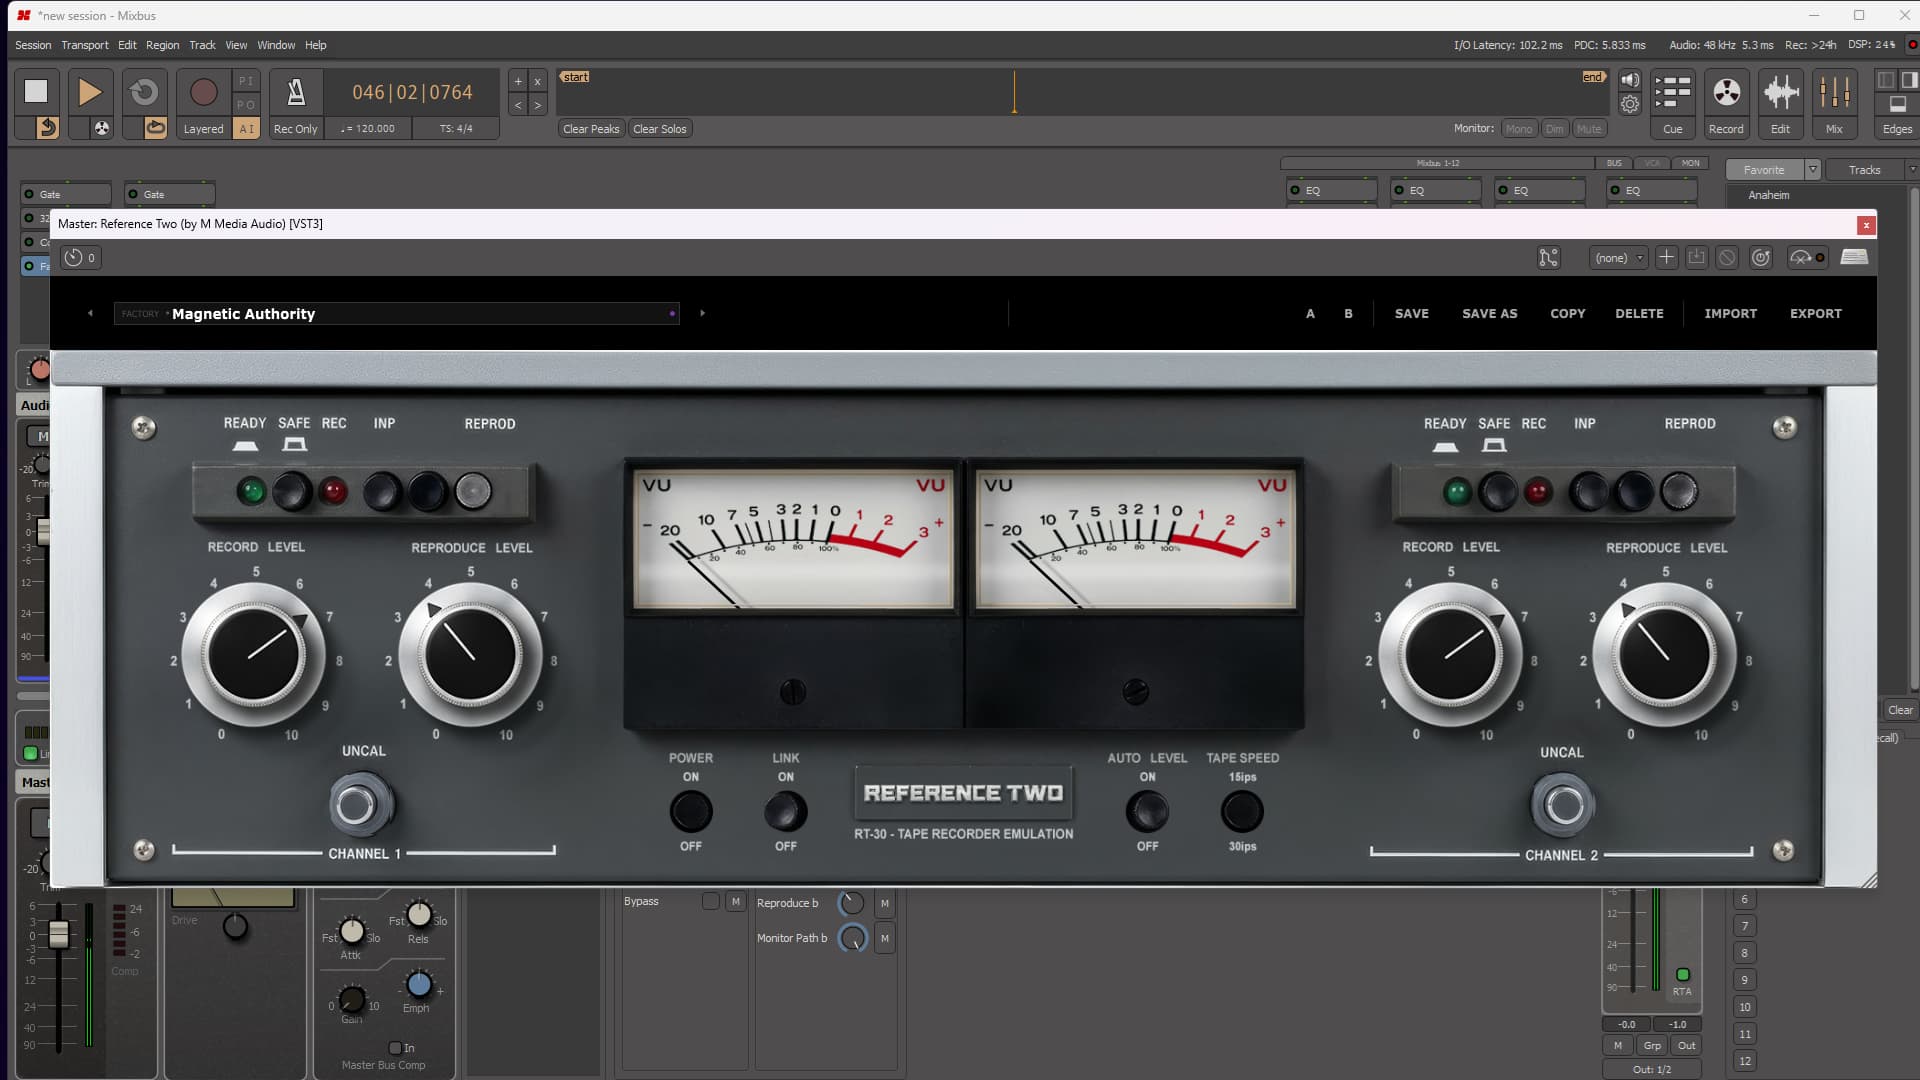Open the Favorite dropdown arrow
This screenshot has width=1920, height=1080.
coord(1812,170)
